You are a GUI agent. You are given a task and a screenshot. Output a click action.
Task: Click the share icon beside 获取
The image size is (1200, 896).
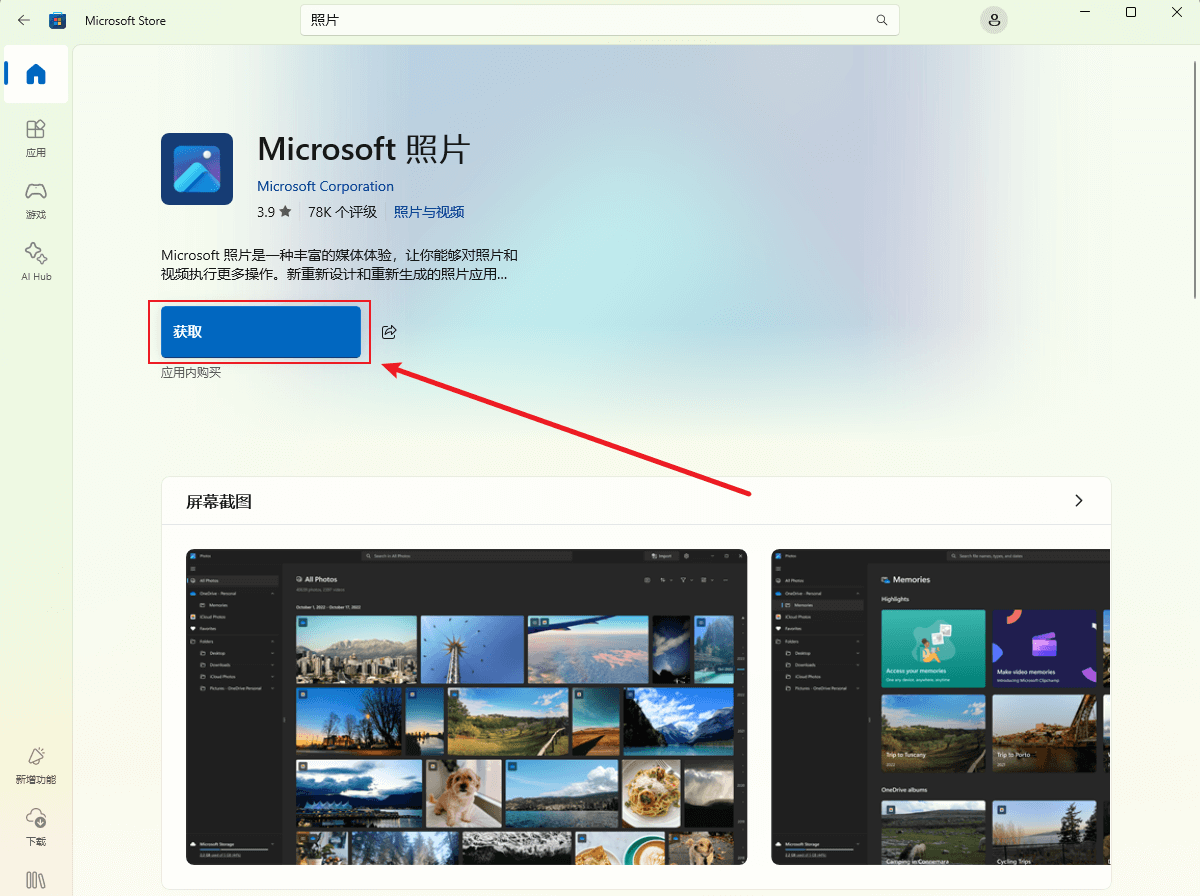(388, 331)
